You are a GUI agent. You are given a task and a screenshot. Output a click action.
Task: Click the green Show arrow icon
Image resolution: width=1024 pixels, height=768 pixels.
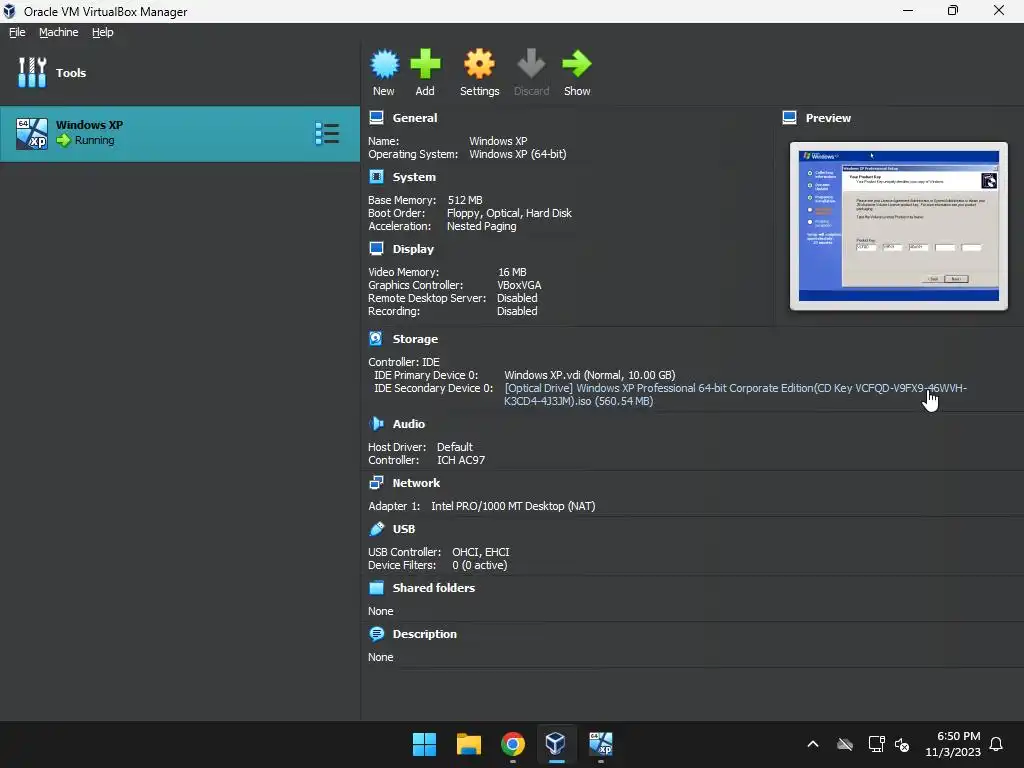[576, 64]
